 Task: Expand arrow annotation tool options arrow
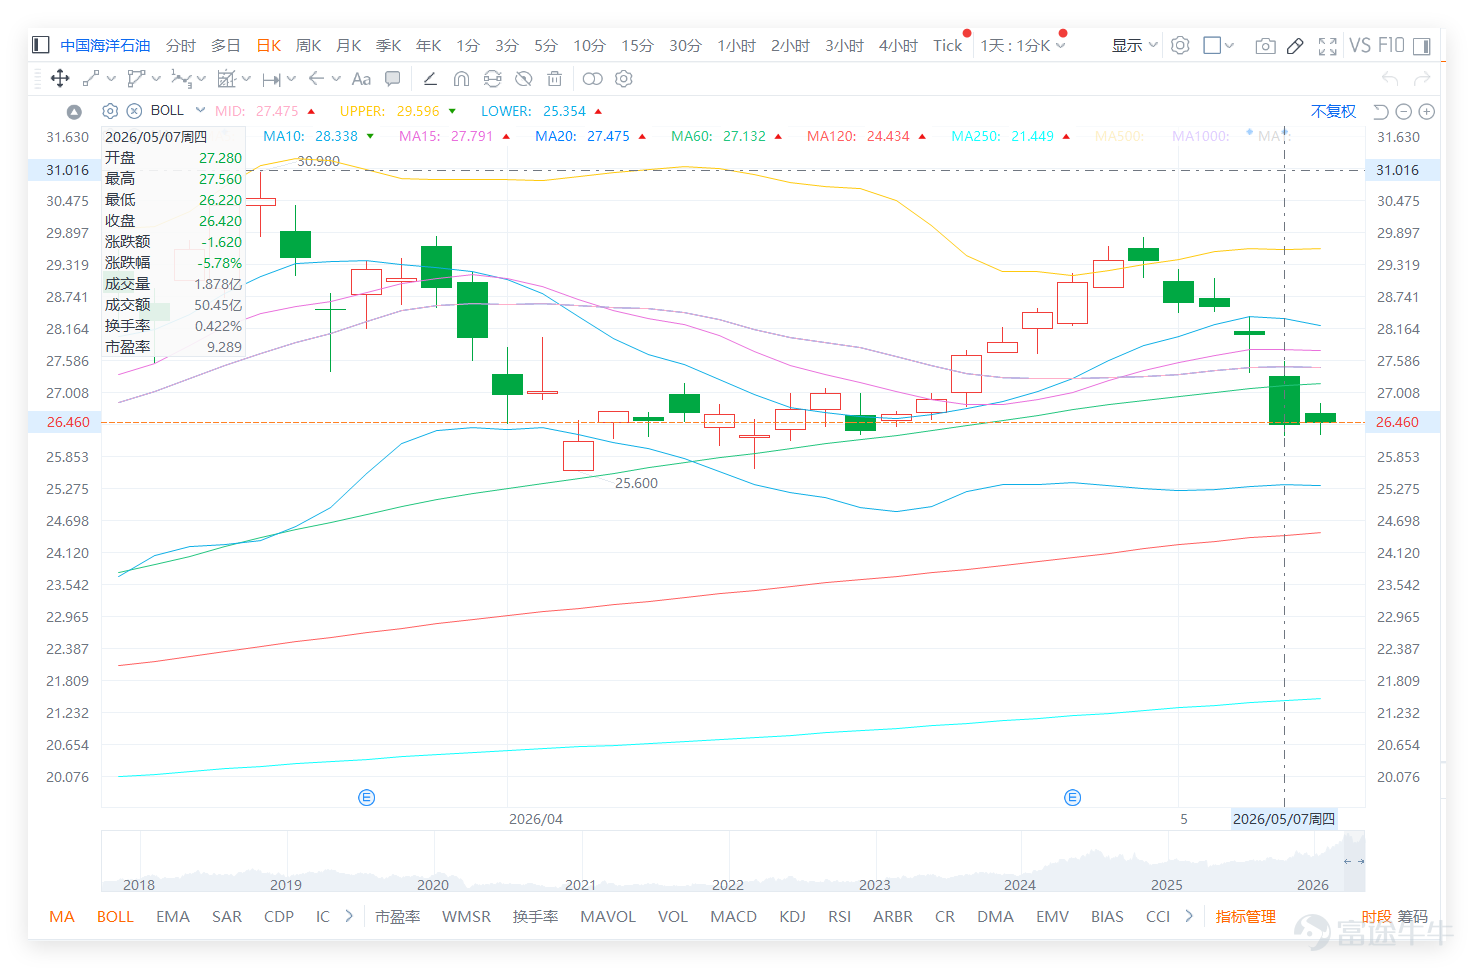pos(336,79)
